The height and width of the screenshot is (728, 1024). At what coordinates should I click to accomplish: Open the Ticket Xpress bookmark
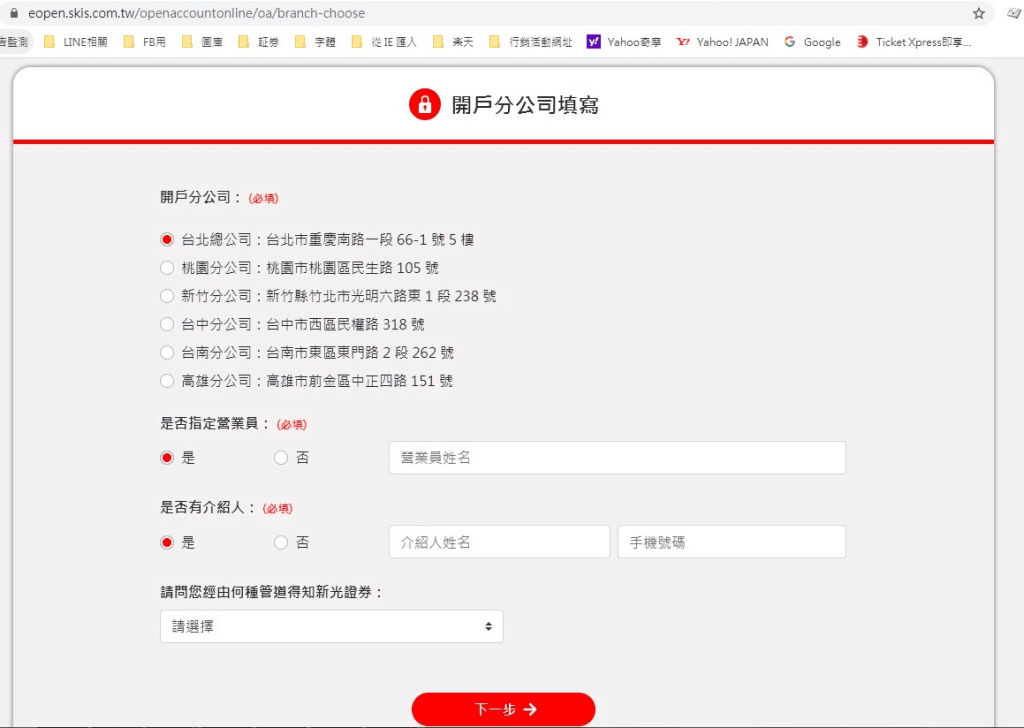point(914,42)
